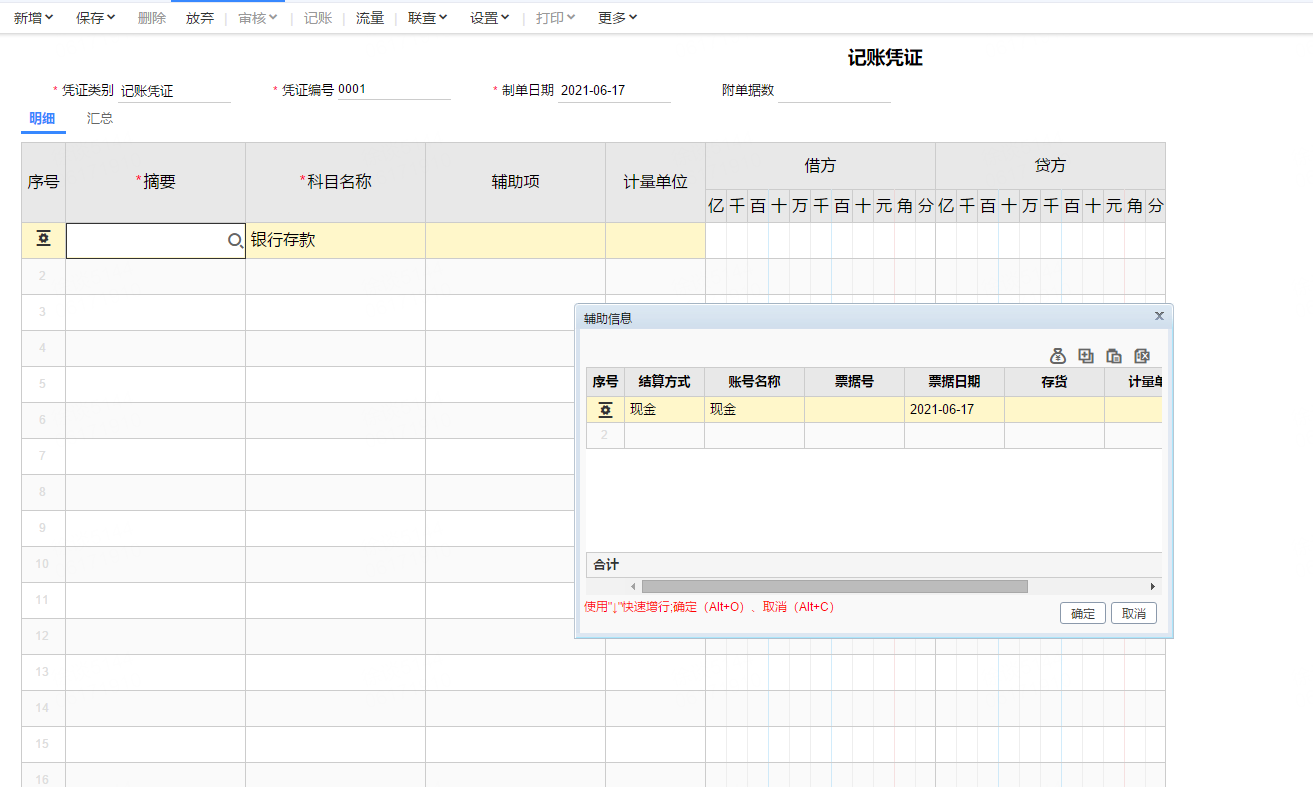Screen dimensions: 1313x787
Task: Click the 存货 column header
Action: (x=1054, y=382)
